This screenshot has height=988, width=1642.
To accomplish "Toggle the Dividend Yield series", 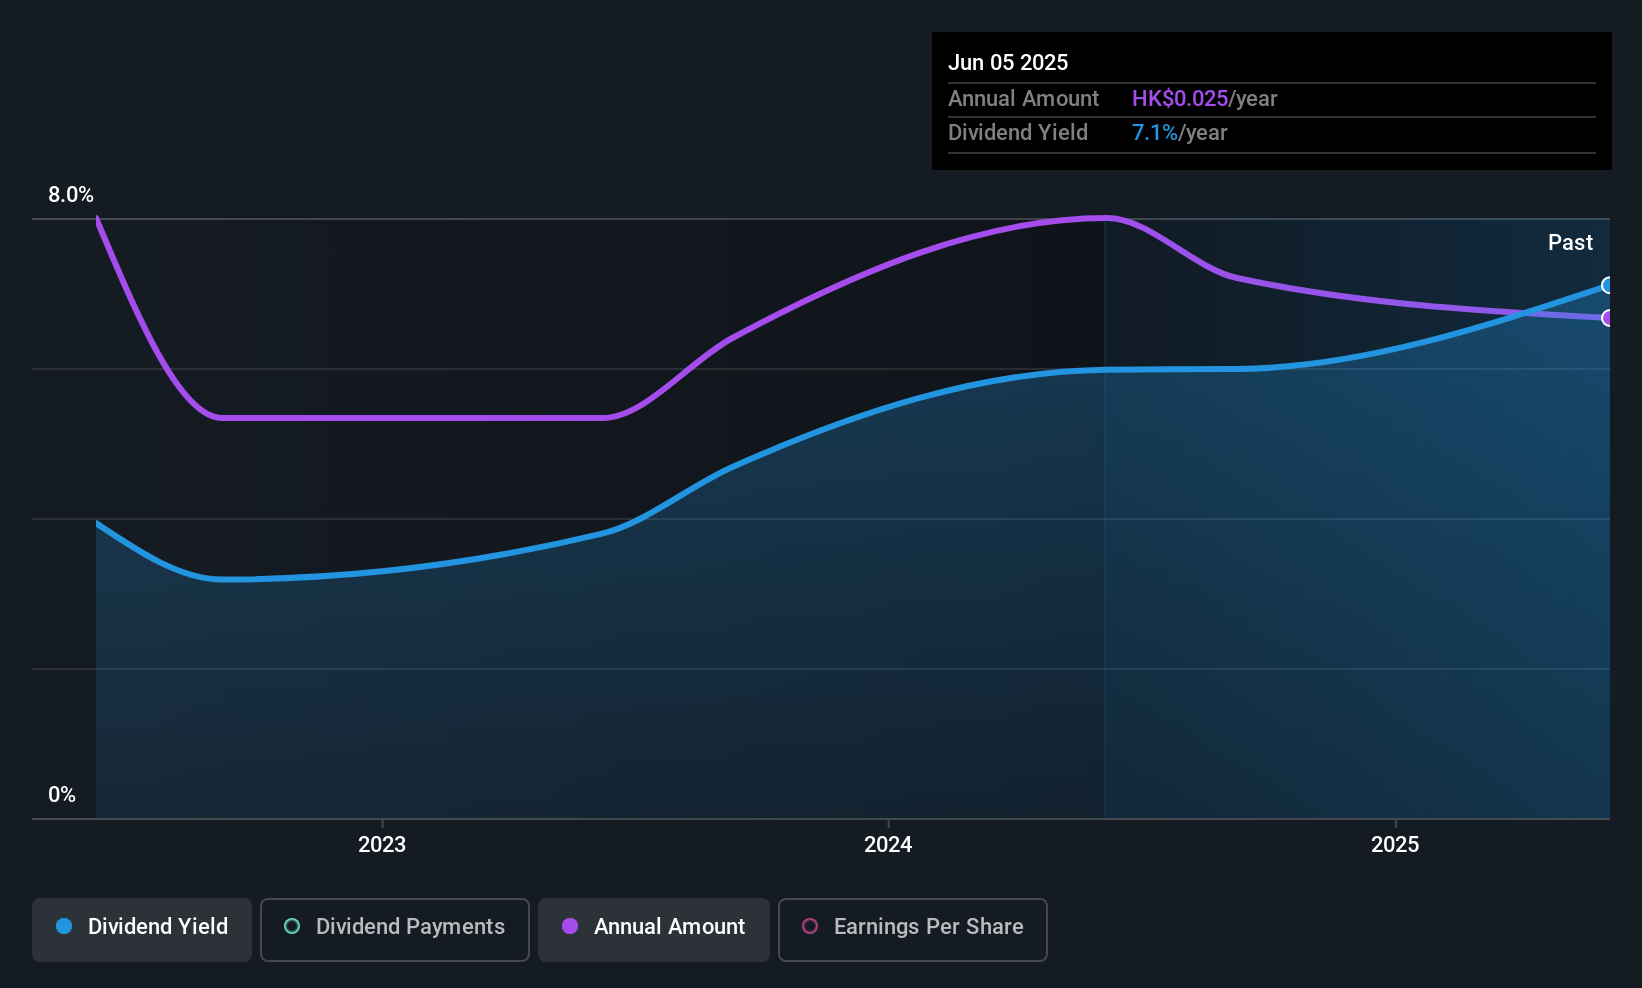I will pyautogui.click(x=142, y=929).
